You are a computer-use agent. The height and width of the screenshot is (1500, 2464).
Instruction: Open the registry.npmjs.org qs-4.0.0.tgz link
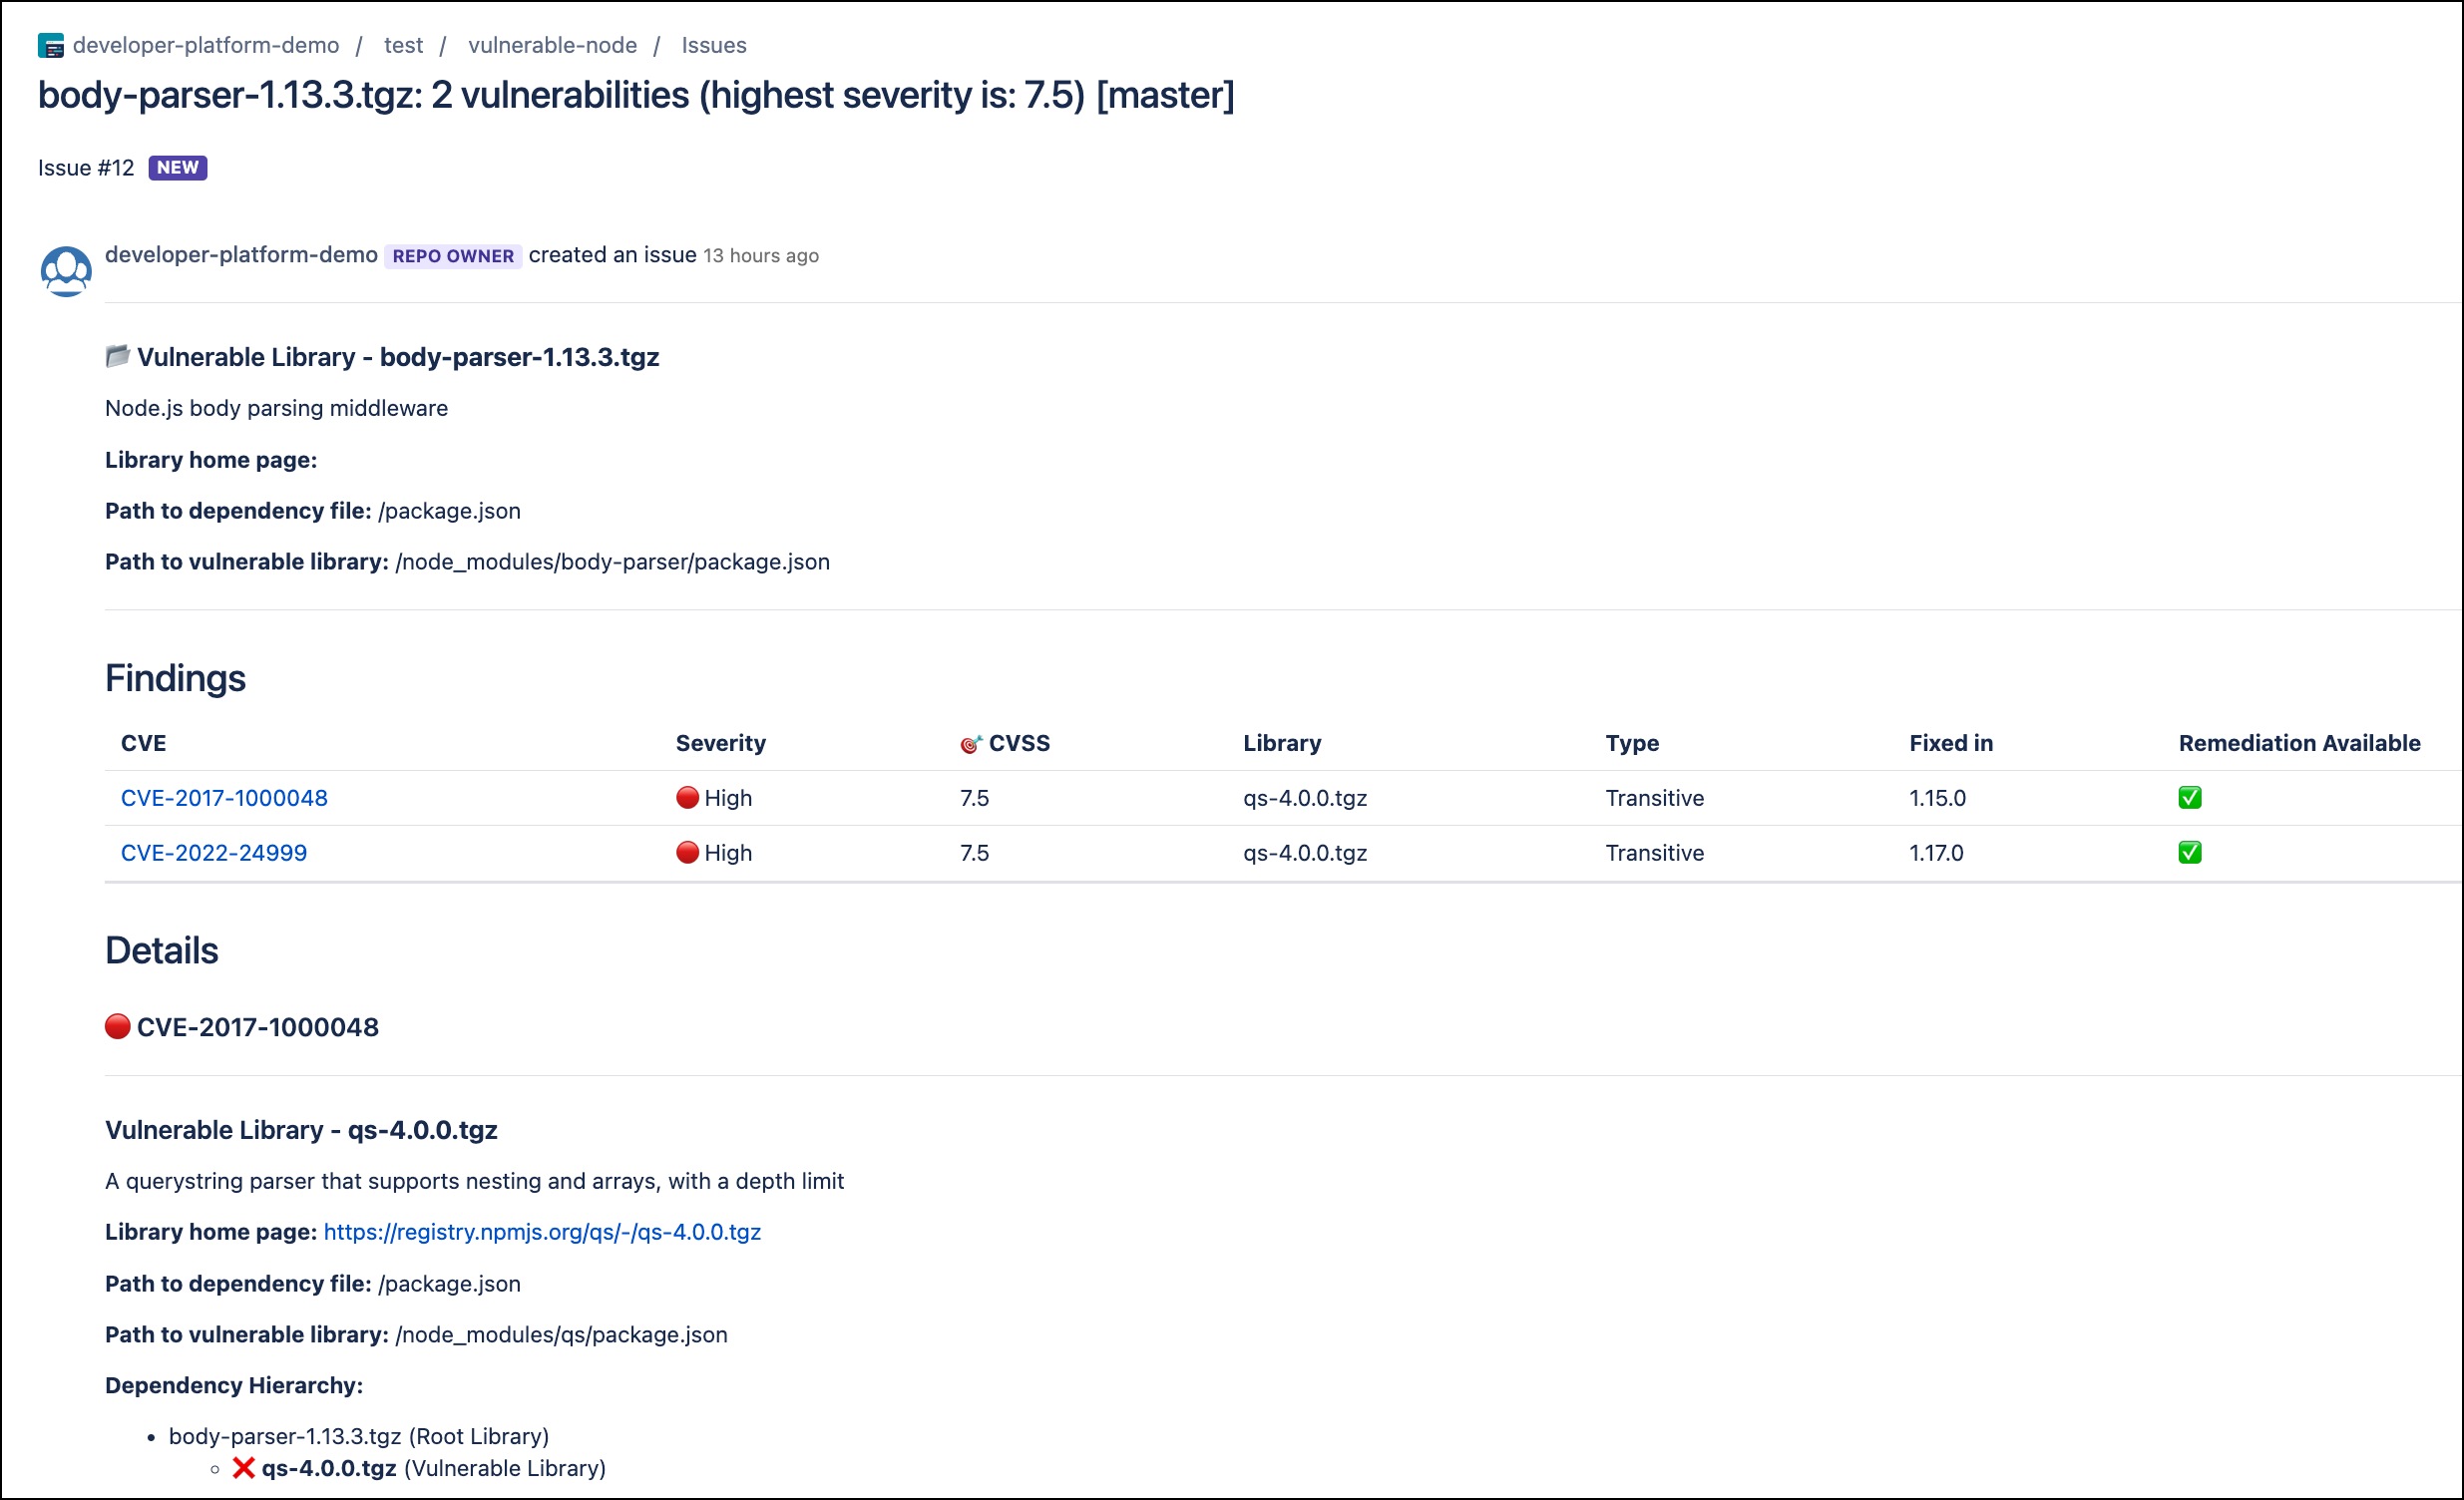[543, 1232]
